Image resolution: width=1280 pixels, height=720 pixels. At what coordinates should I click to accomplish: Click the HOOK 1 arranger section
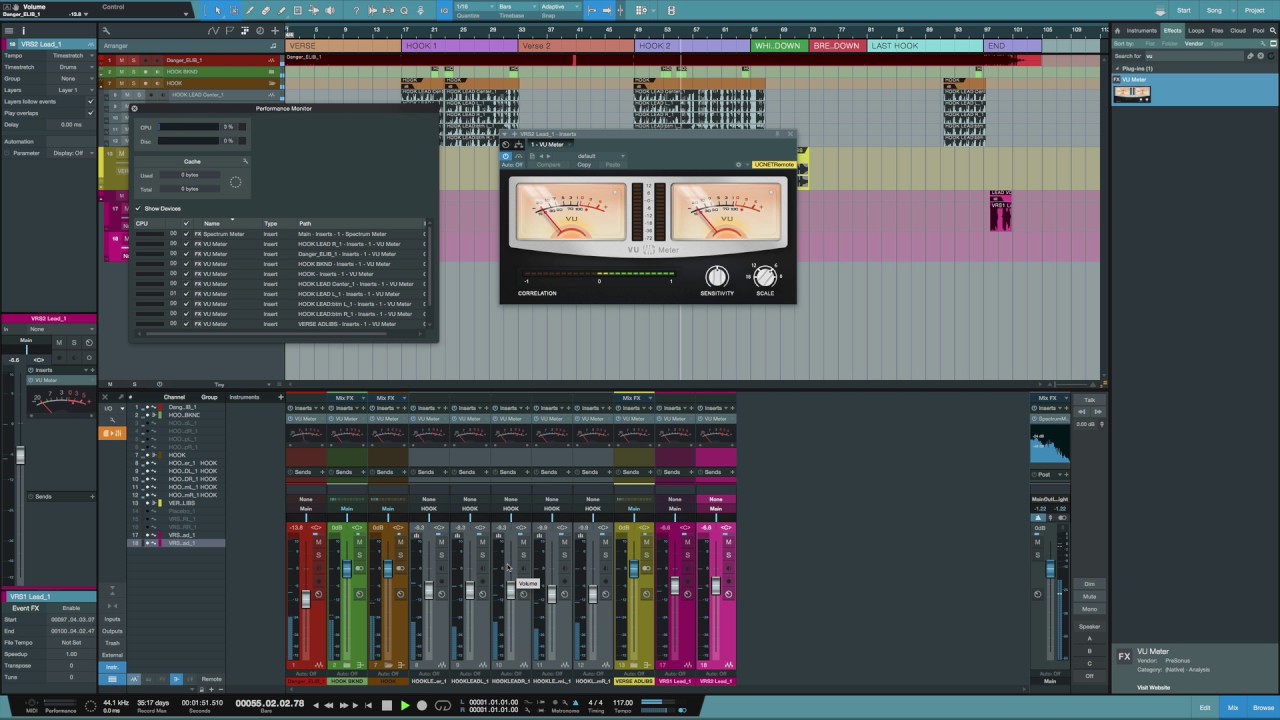click(459, 46)
